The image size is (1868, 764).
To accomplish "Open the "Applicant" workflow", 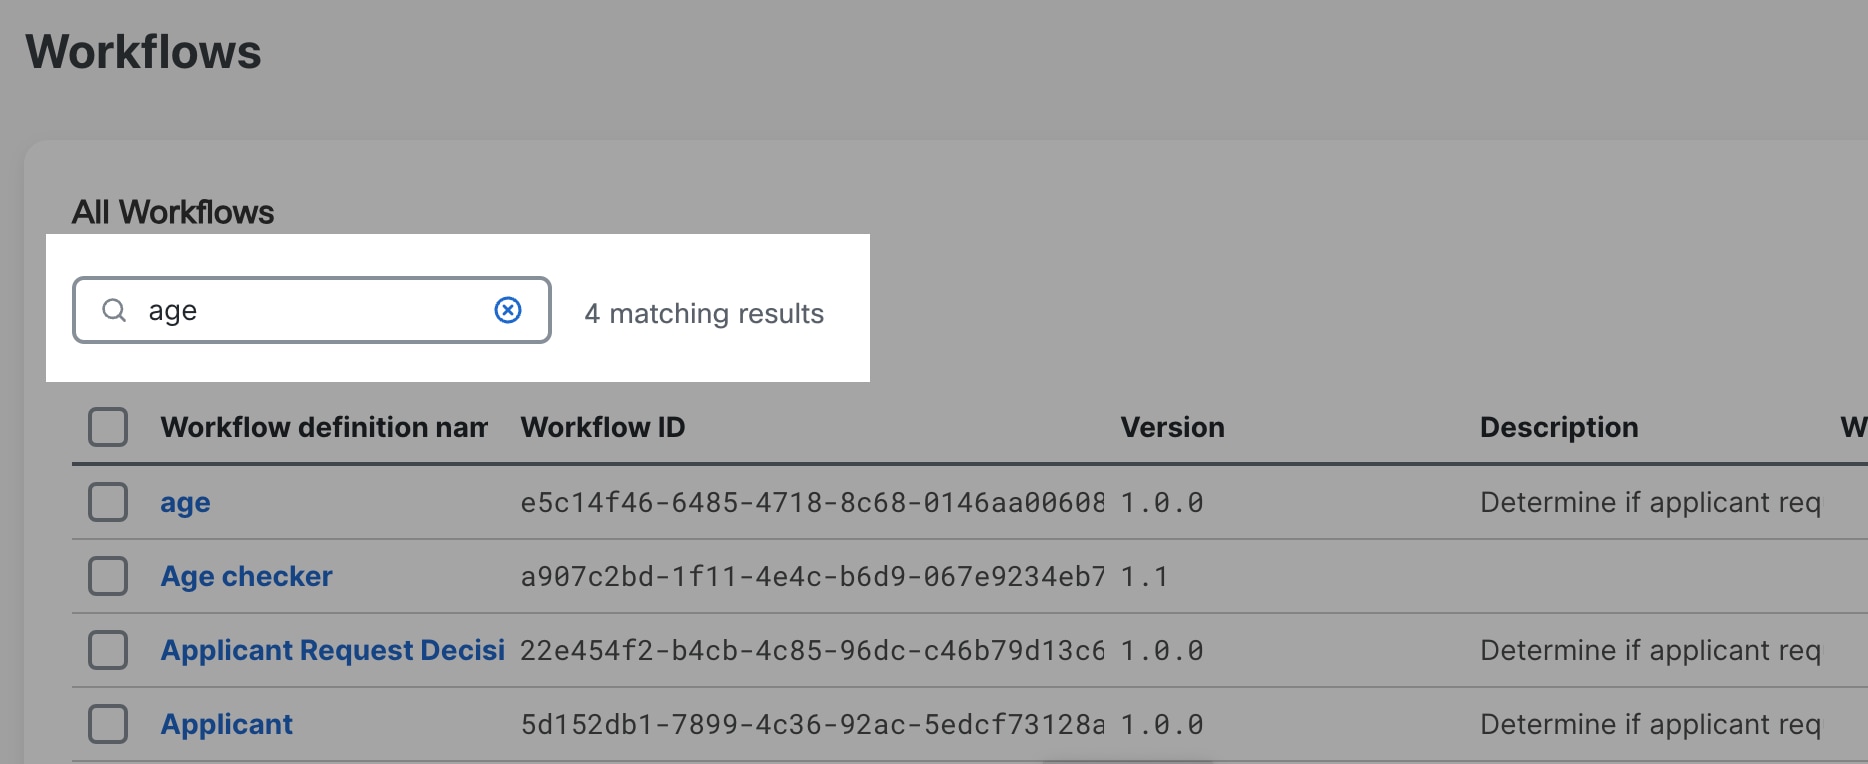I will [227, 723].
